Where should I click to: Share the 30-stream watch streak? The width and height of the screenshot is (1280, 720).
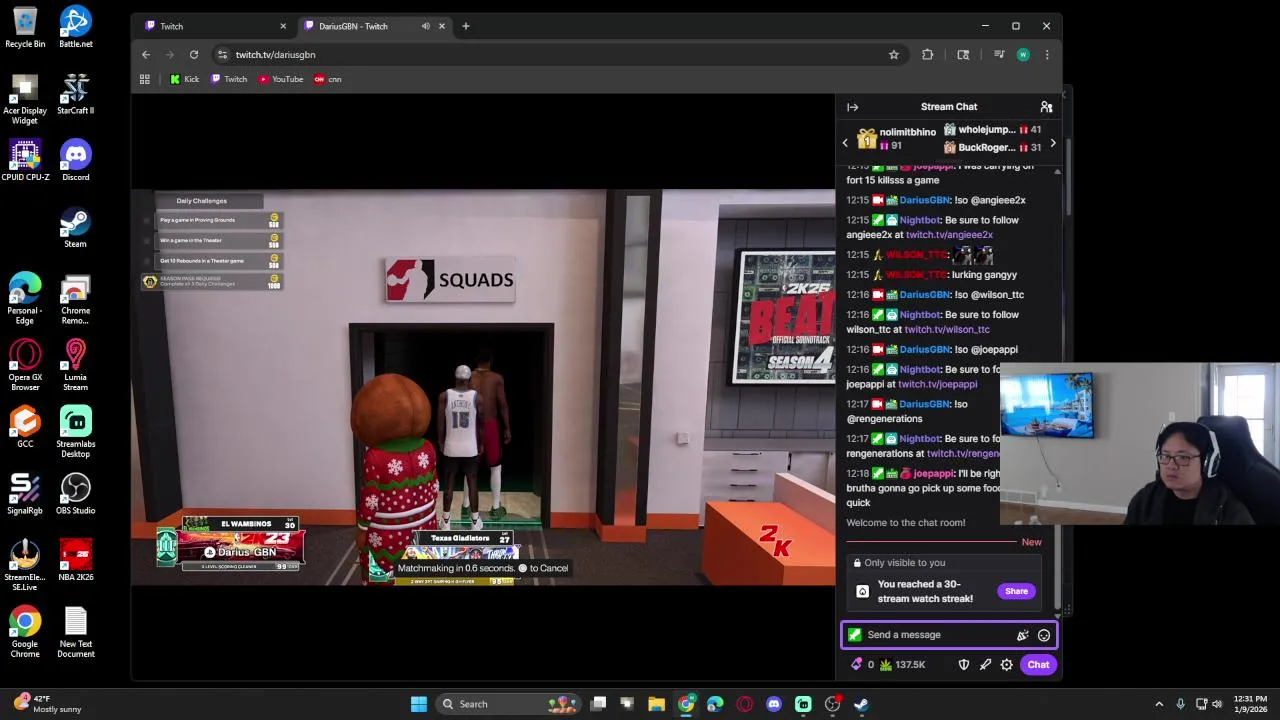coord(1016,591)
